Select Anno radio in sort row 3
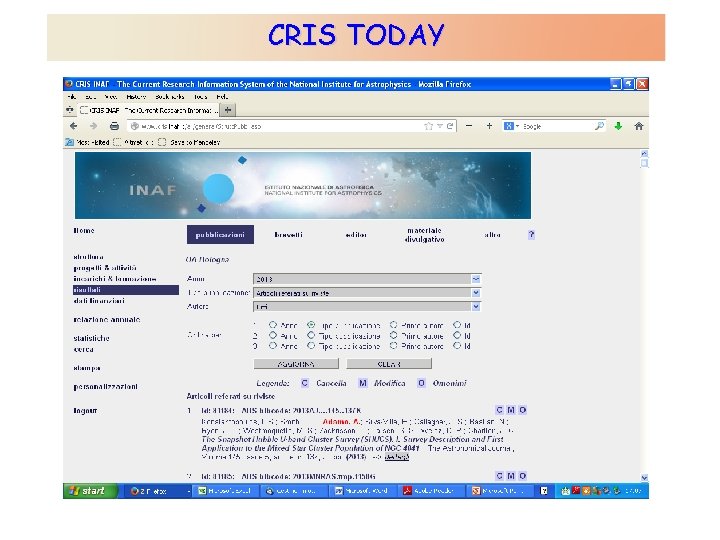 click(273, 345)
